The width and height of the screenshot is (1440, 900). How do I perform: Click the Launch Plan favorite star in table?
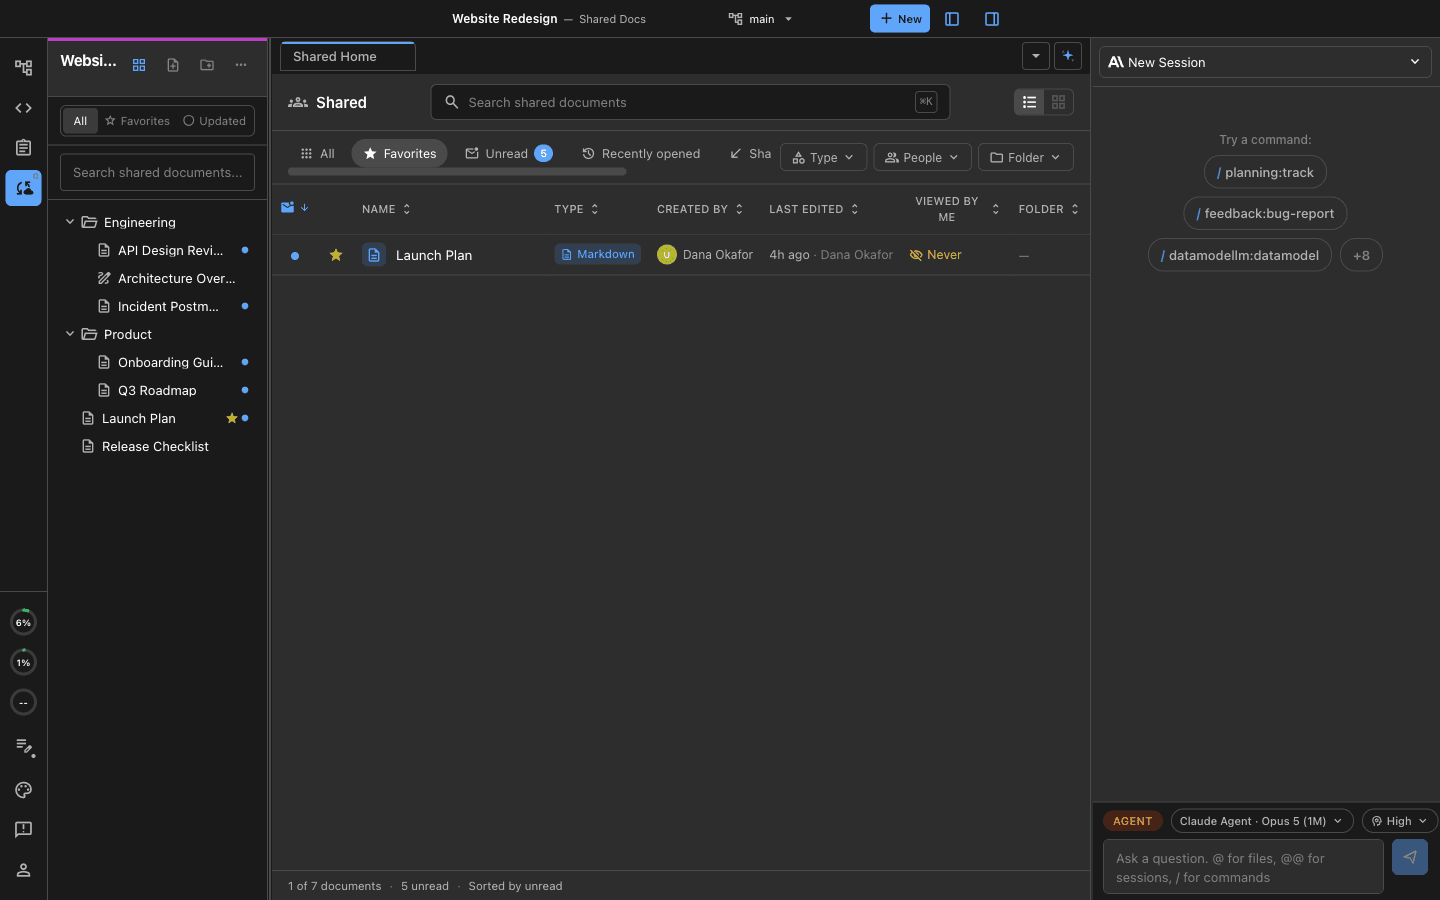pyautogui.click(x=336, y=255)
